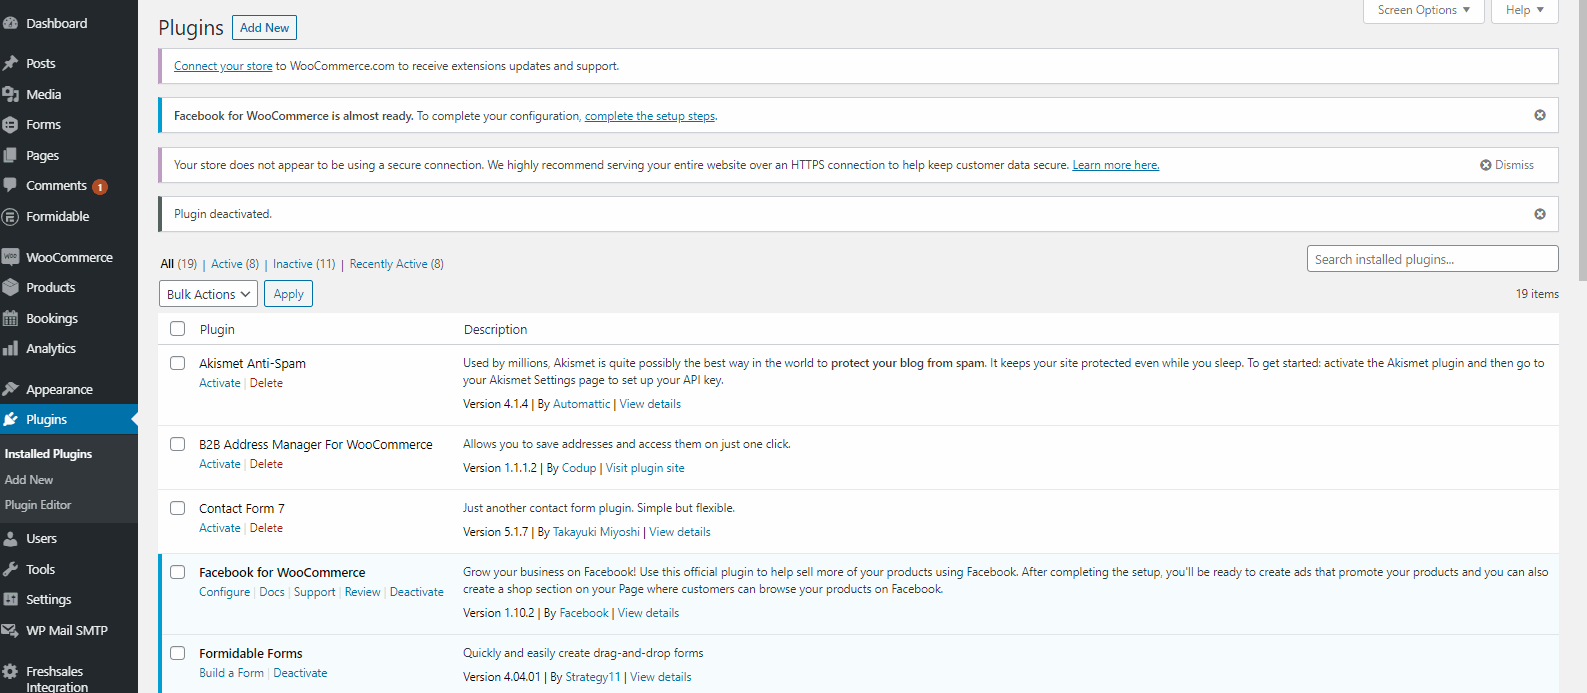The width and height of the screenshot is (1587, 693).
Task: Open Installed Plugins submenu item
Action: click(48, 454)
